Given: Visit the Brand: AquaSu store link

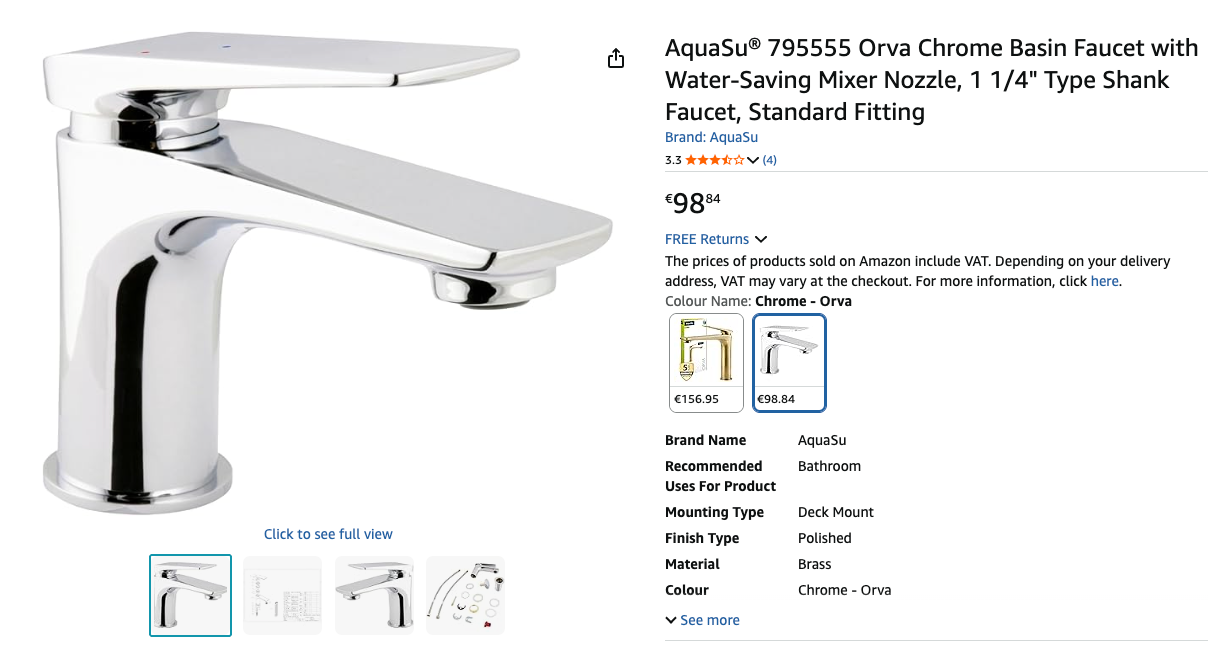Looking at the screenshot, I should [x=711, y=138].
